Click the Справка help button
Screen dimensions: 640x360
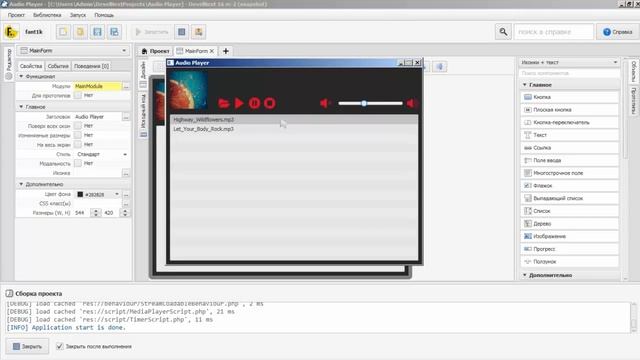pos(617,32)
